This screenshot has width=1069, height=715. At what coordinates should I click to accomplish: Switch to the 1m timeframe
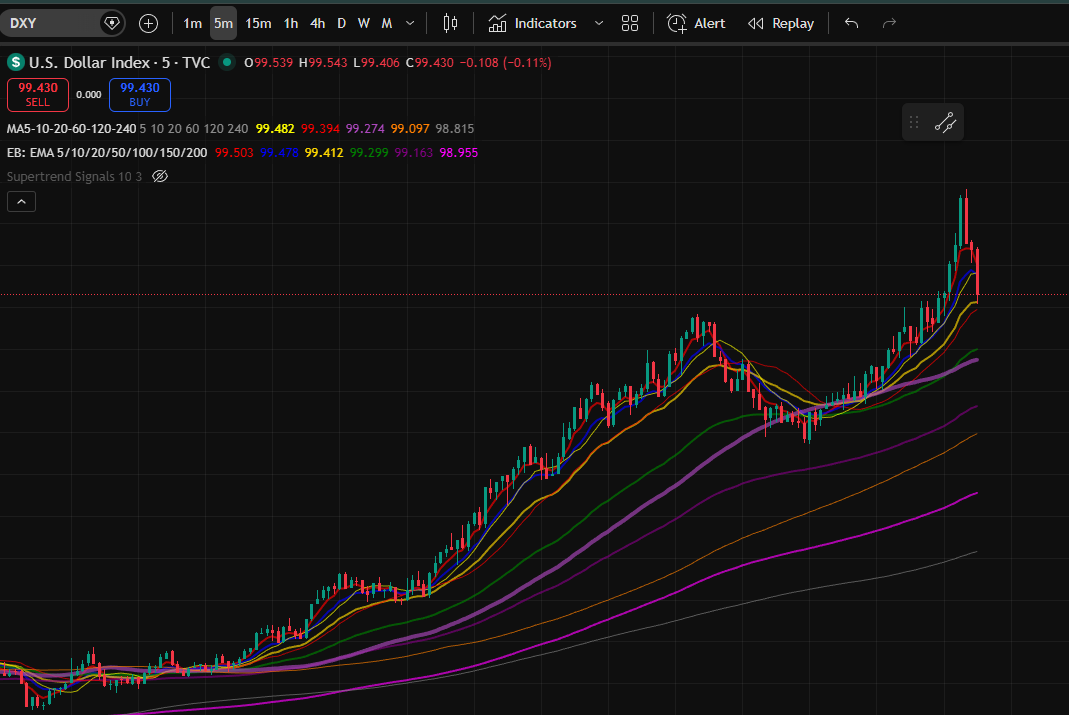point(192,23)
